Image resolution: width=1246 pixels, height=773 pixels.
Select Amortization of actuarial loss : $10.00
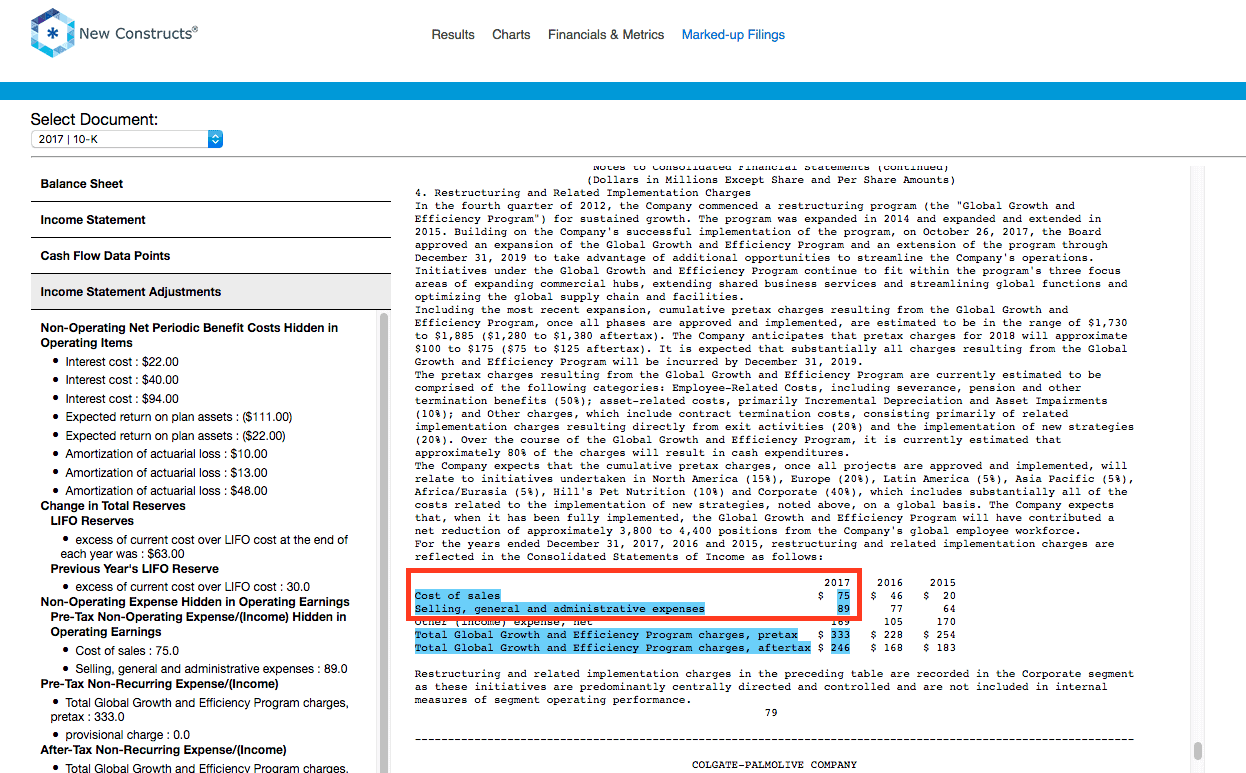pos(167,454)
